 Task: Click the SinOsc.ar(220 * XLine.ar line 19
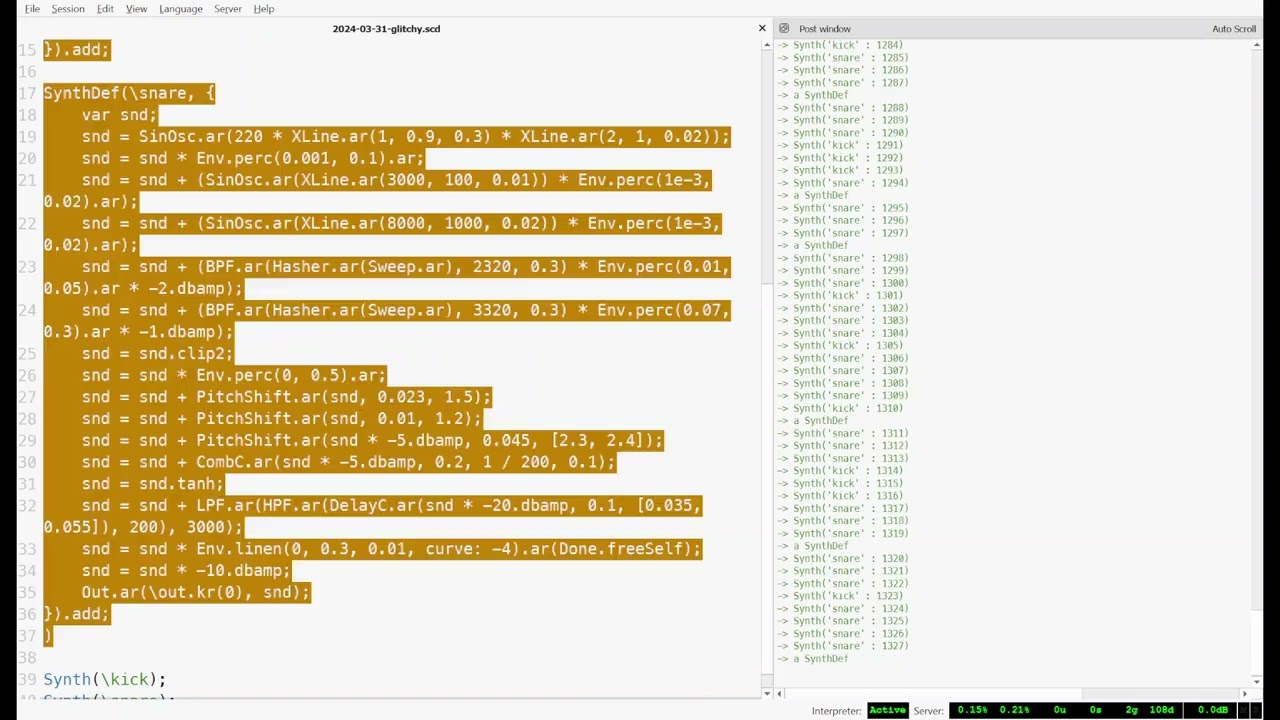[x=406, y=137]
